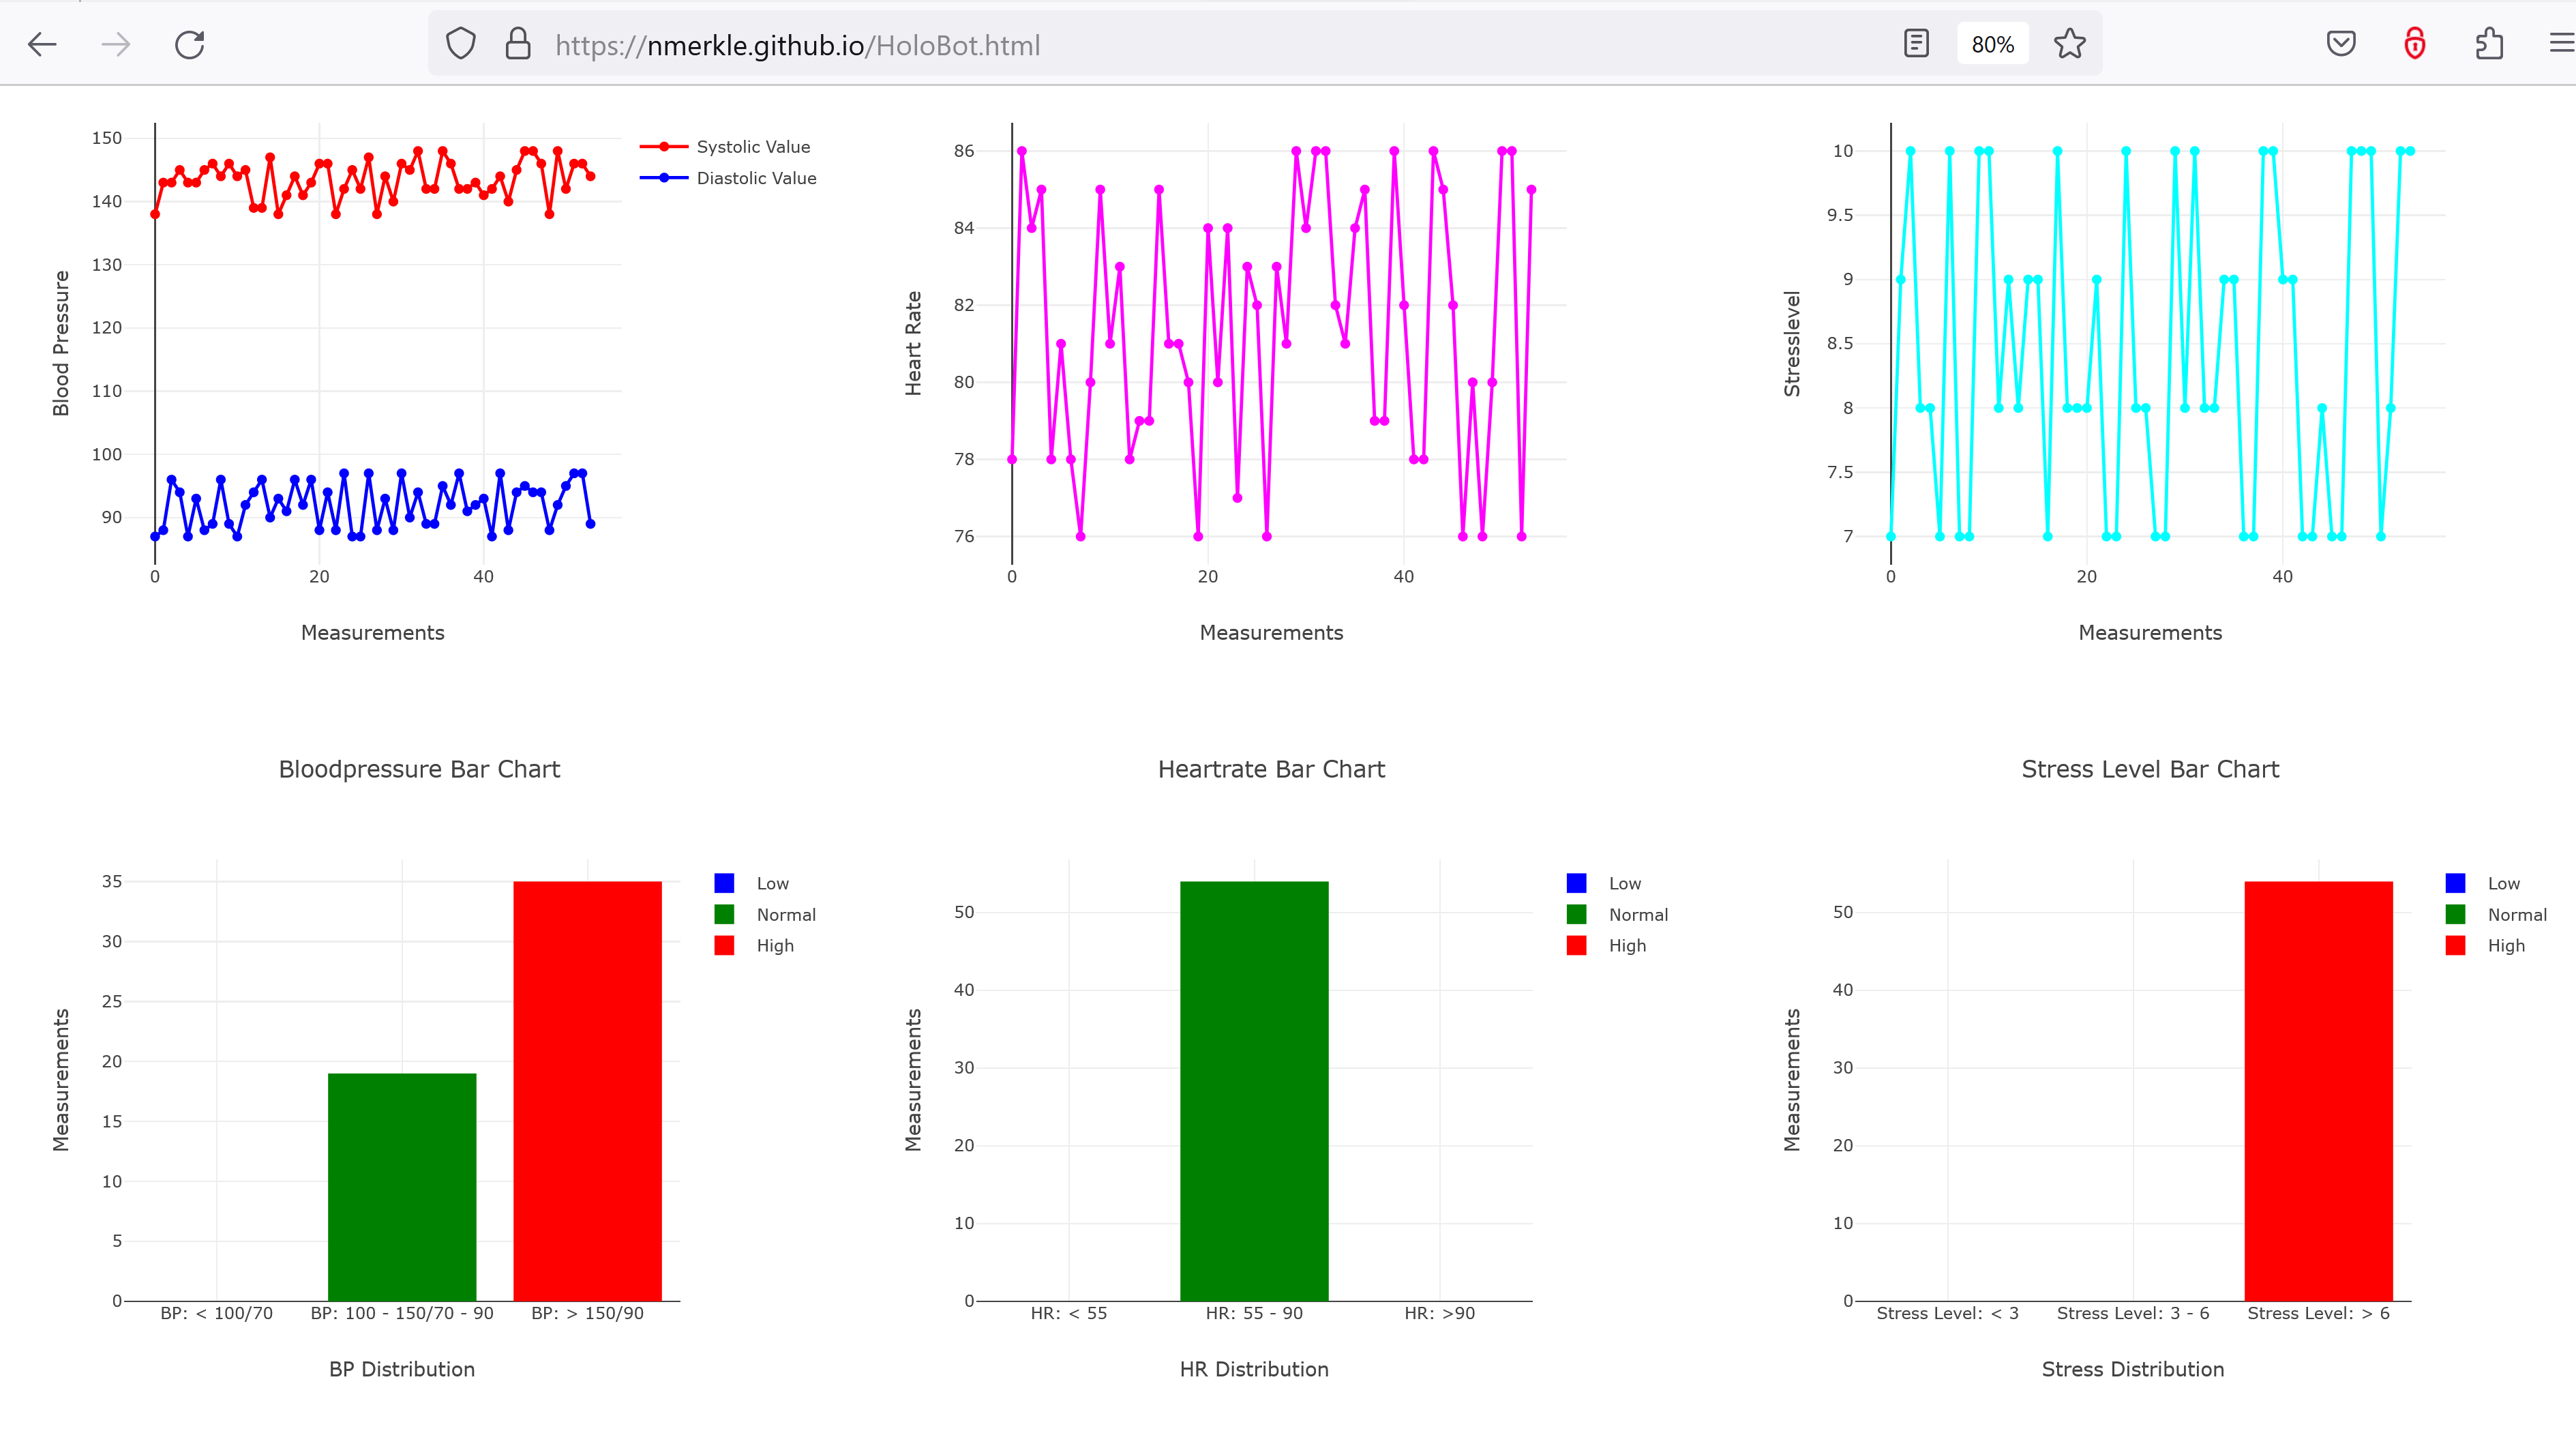Click the Stresslevel y-axis title

click(1792, 343)
